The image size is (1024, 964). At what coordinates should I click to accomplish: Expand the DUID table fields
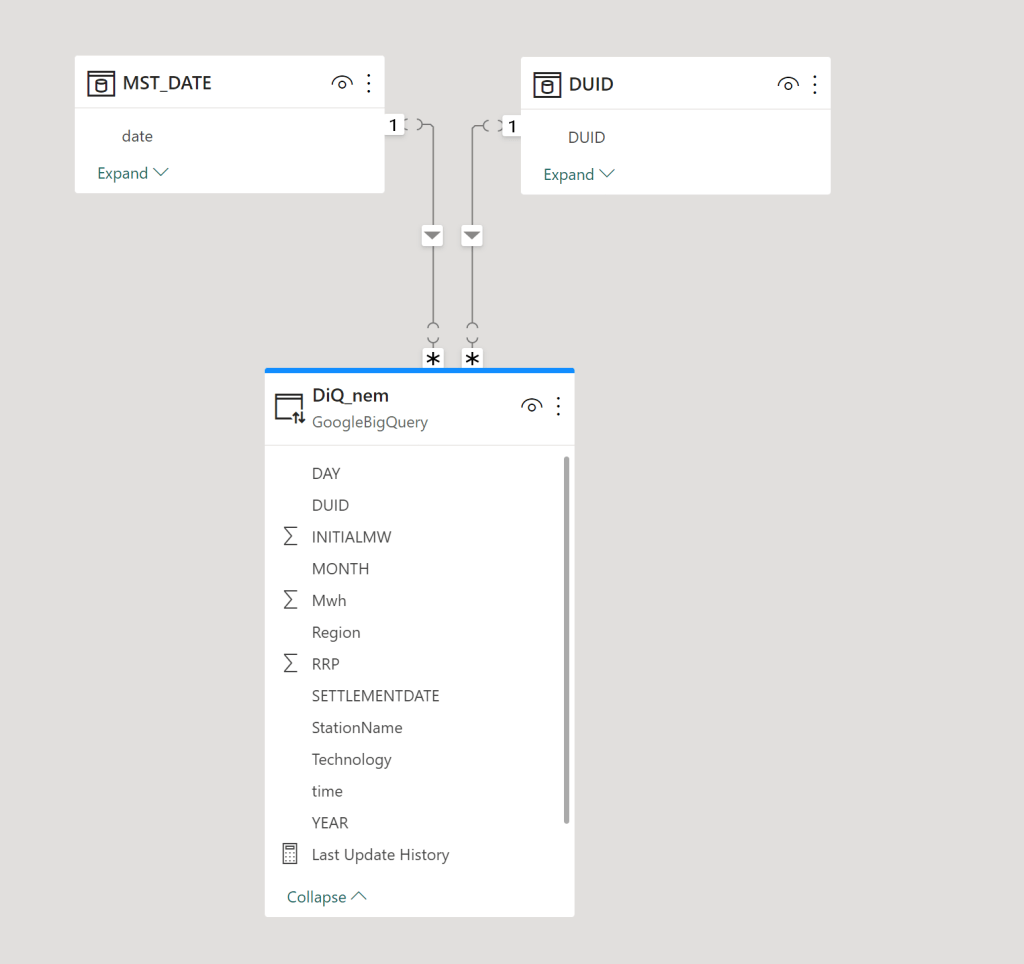click(578, 174)
